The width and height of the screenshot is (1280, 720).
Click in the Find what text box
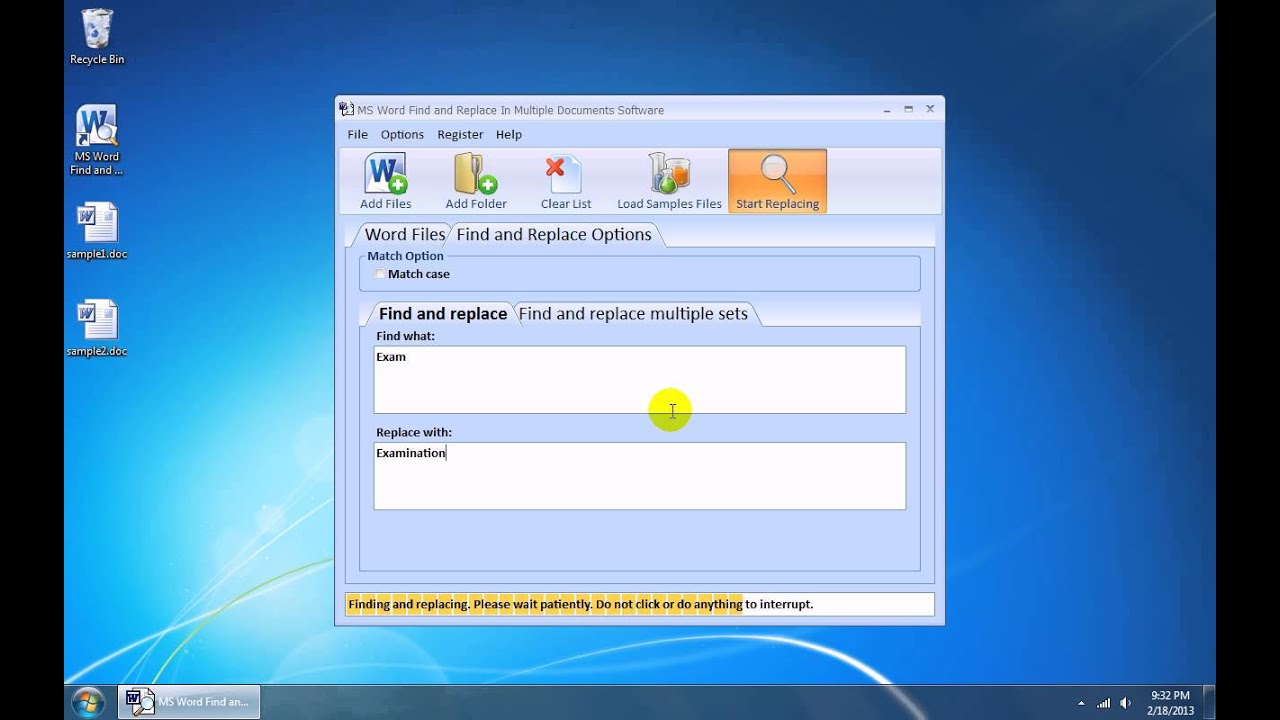click(640, 380)
